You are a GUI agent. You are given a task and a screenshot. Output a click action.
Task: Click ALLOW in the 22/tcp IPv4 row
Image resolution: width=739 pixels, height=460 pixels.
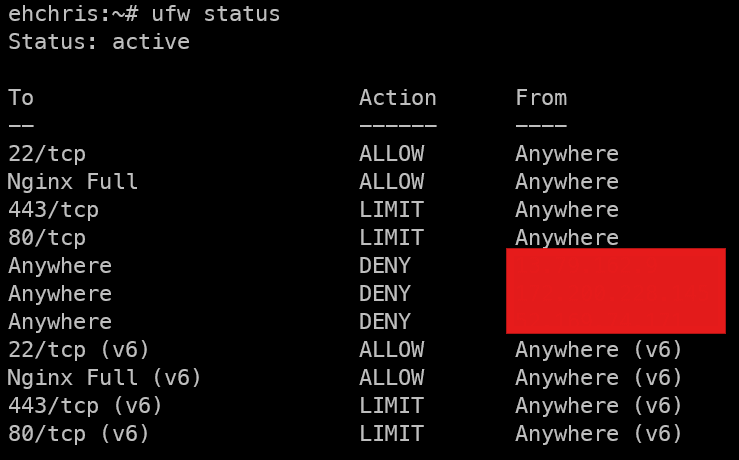click(x=391, y=154)
